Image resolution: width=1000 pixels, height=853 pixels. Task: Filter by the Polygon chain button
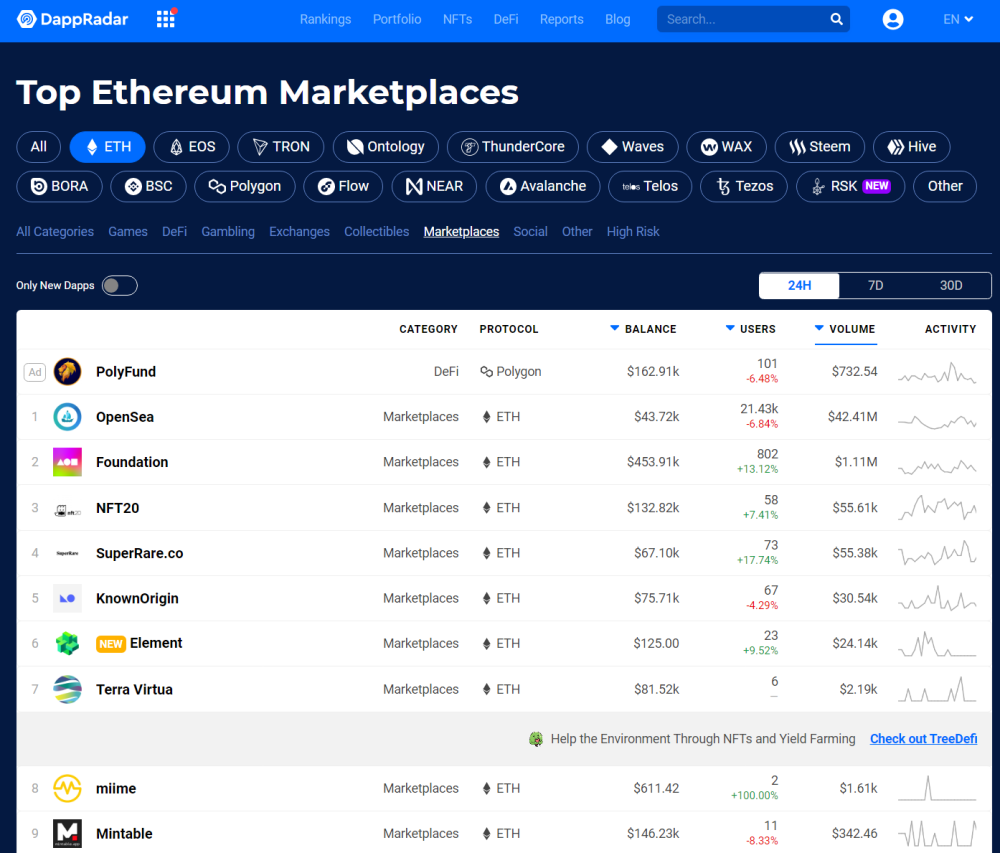tap(245, 186)
